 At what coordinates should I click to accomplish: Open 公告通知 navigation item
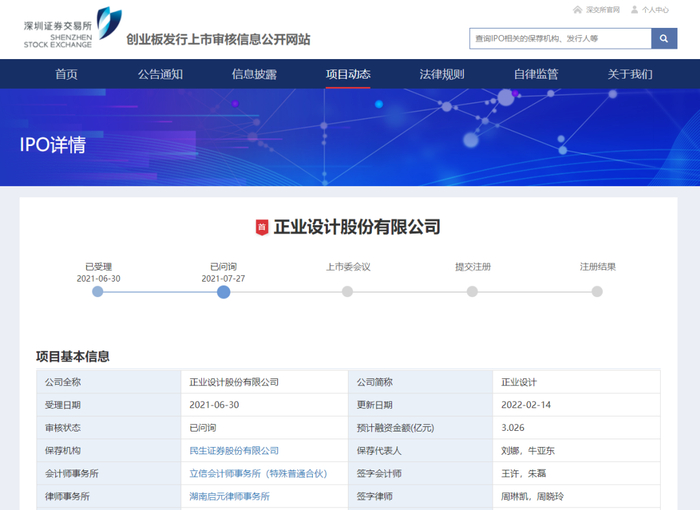coord(160,74)
